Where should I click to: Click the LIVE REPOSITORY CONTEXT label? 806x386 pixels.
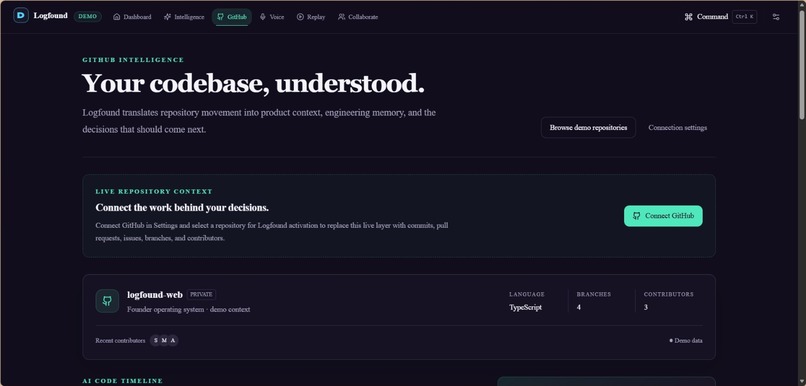click(x=154, y=191)
